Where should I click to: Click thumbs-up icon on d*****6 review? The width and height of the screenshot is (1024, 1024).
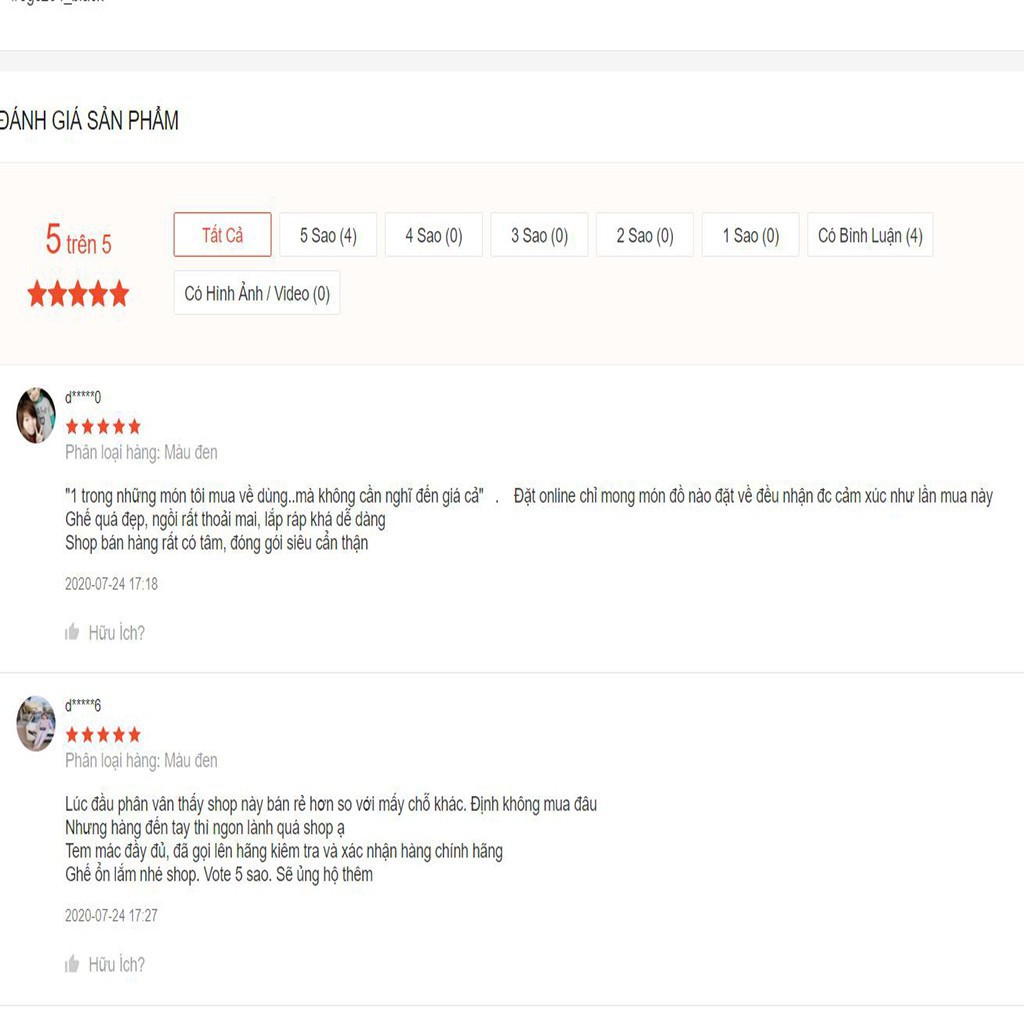72,964
